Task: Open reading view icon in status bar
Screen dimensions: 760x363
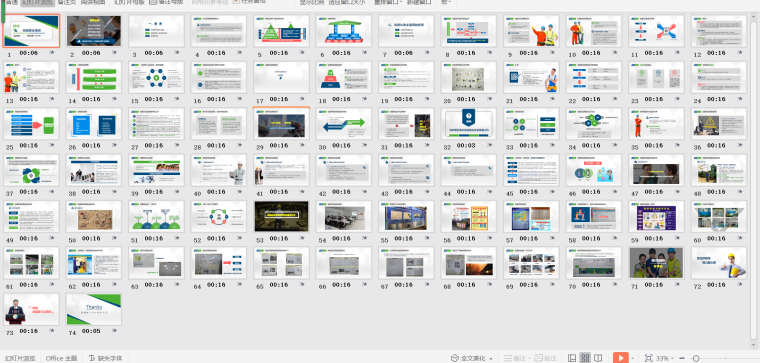Action: (x=598, y=358)
